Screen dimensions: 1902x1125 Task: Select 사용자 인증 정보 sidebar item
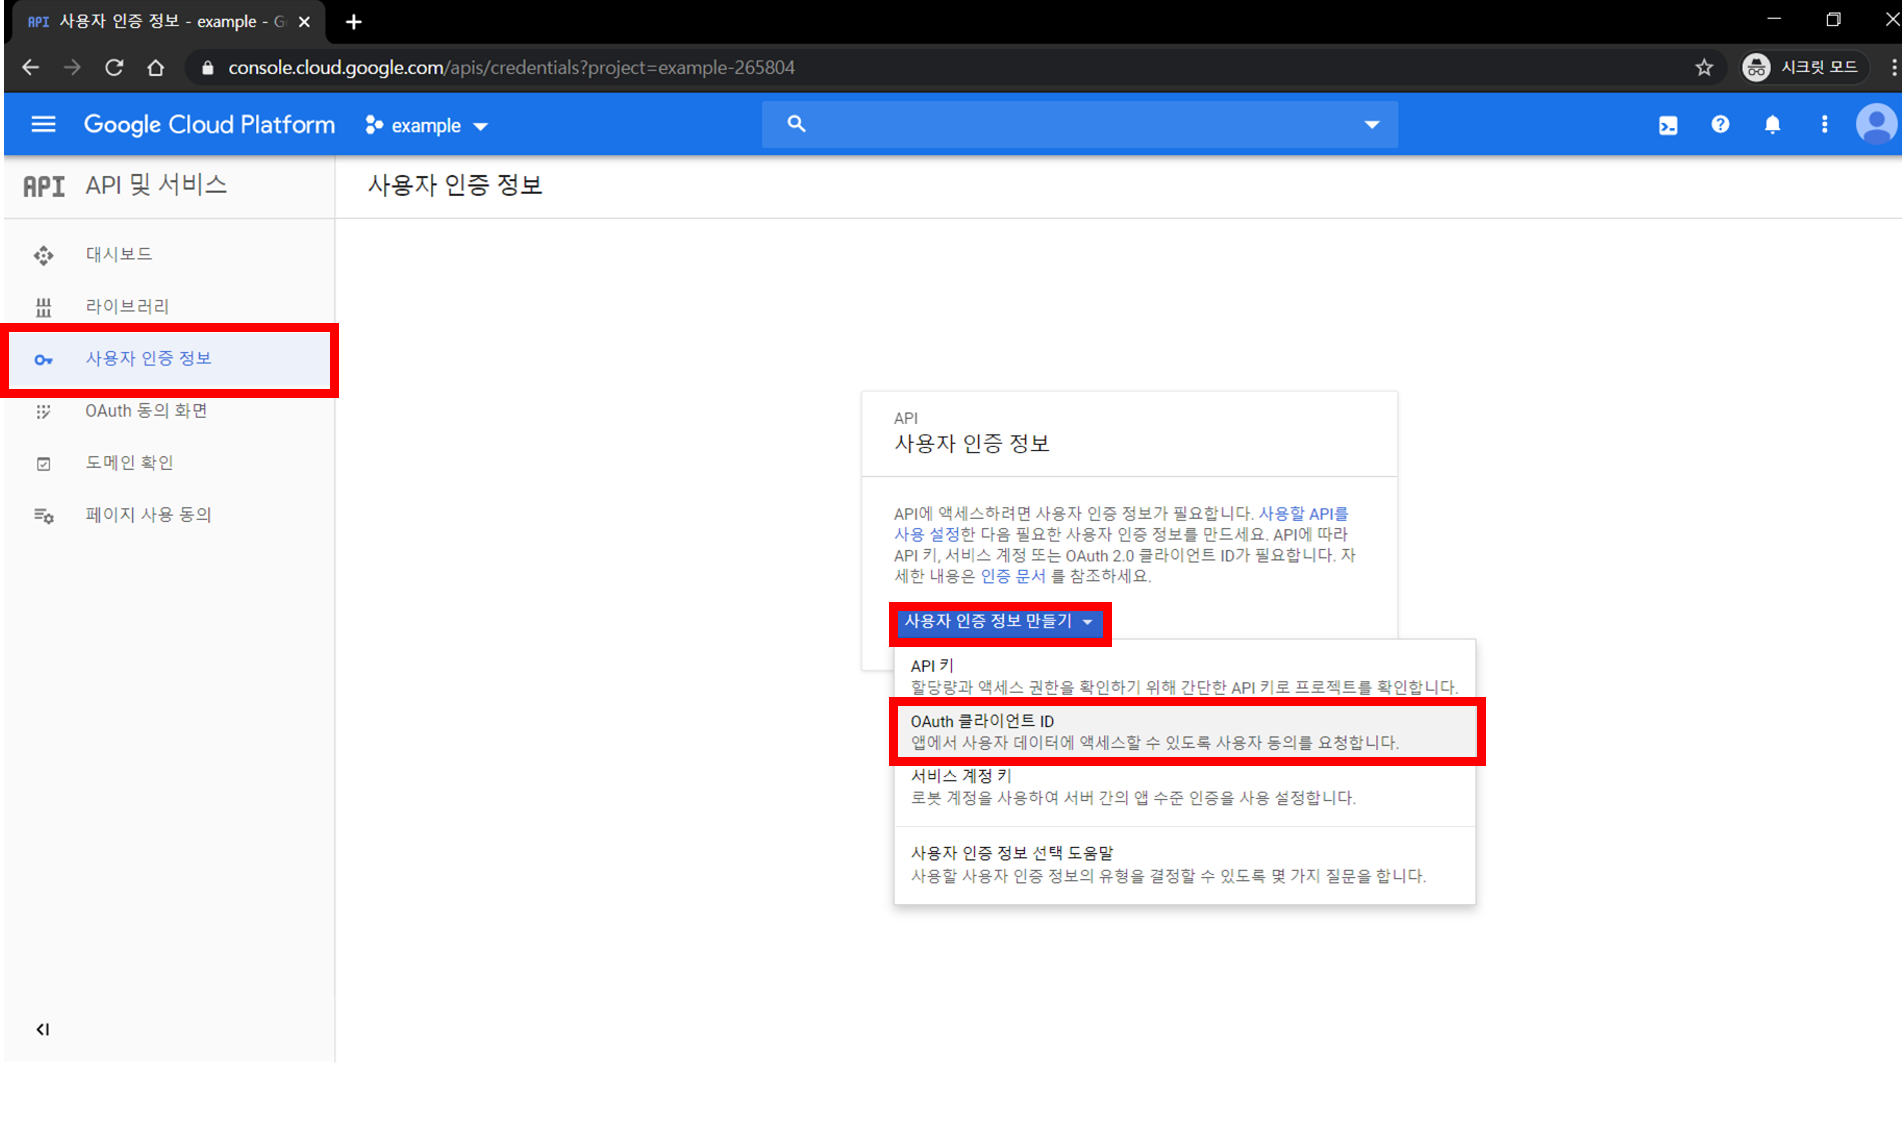169,359
